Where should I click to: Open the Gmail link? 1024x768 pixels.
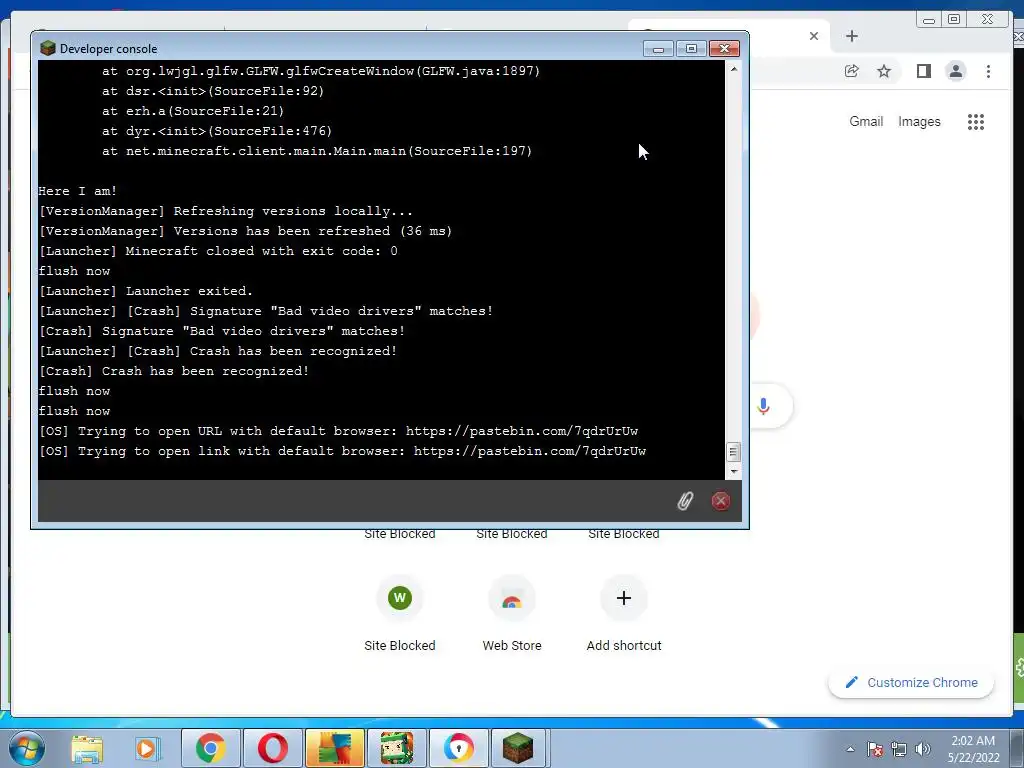click(x=866, y=121)
